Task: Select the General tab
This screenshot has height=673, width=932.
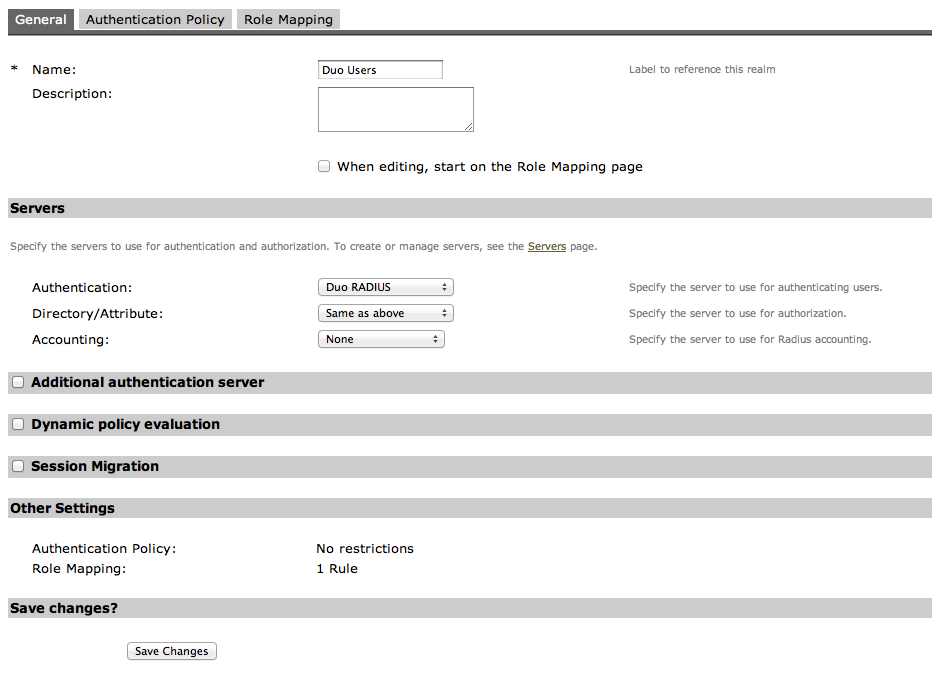Action: (x=40, y=19)
